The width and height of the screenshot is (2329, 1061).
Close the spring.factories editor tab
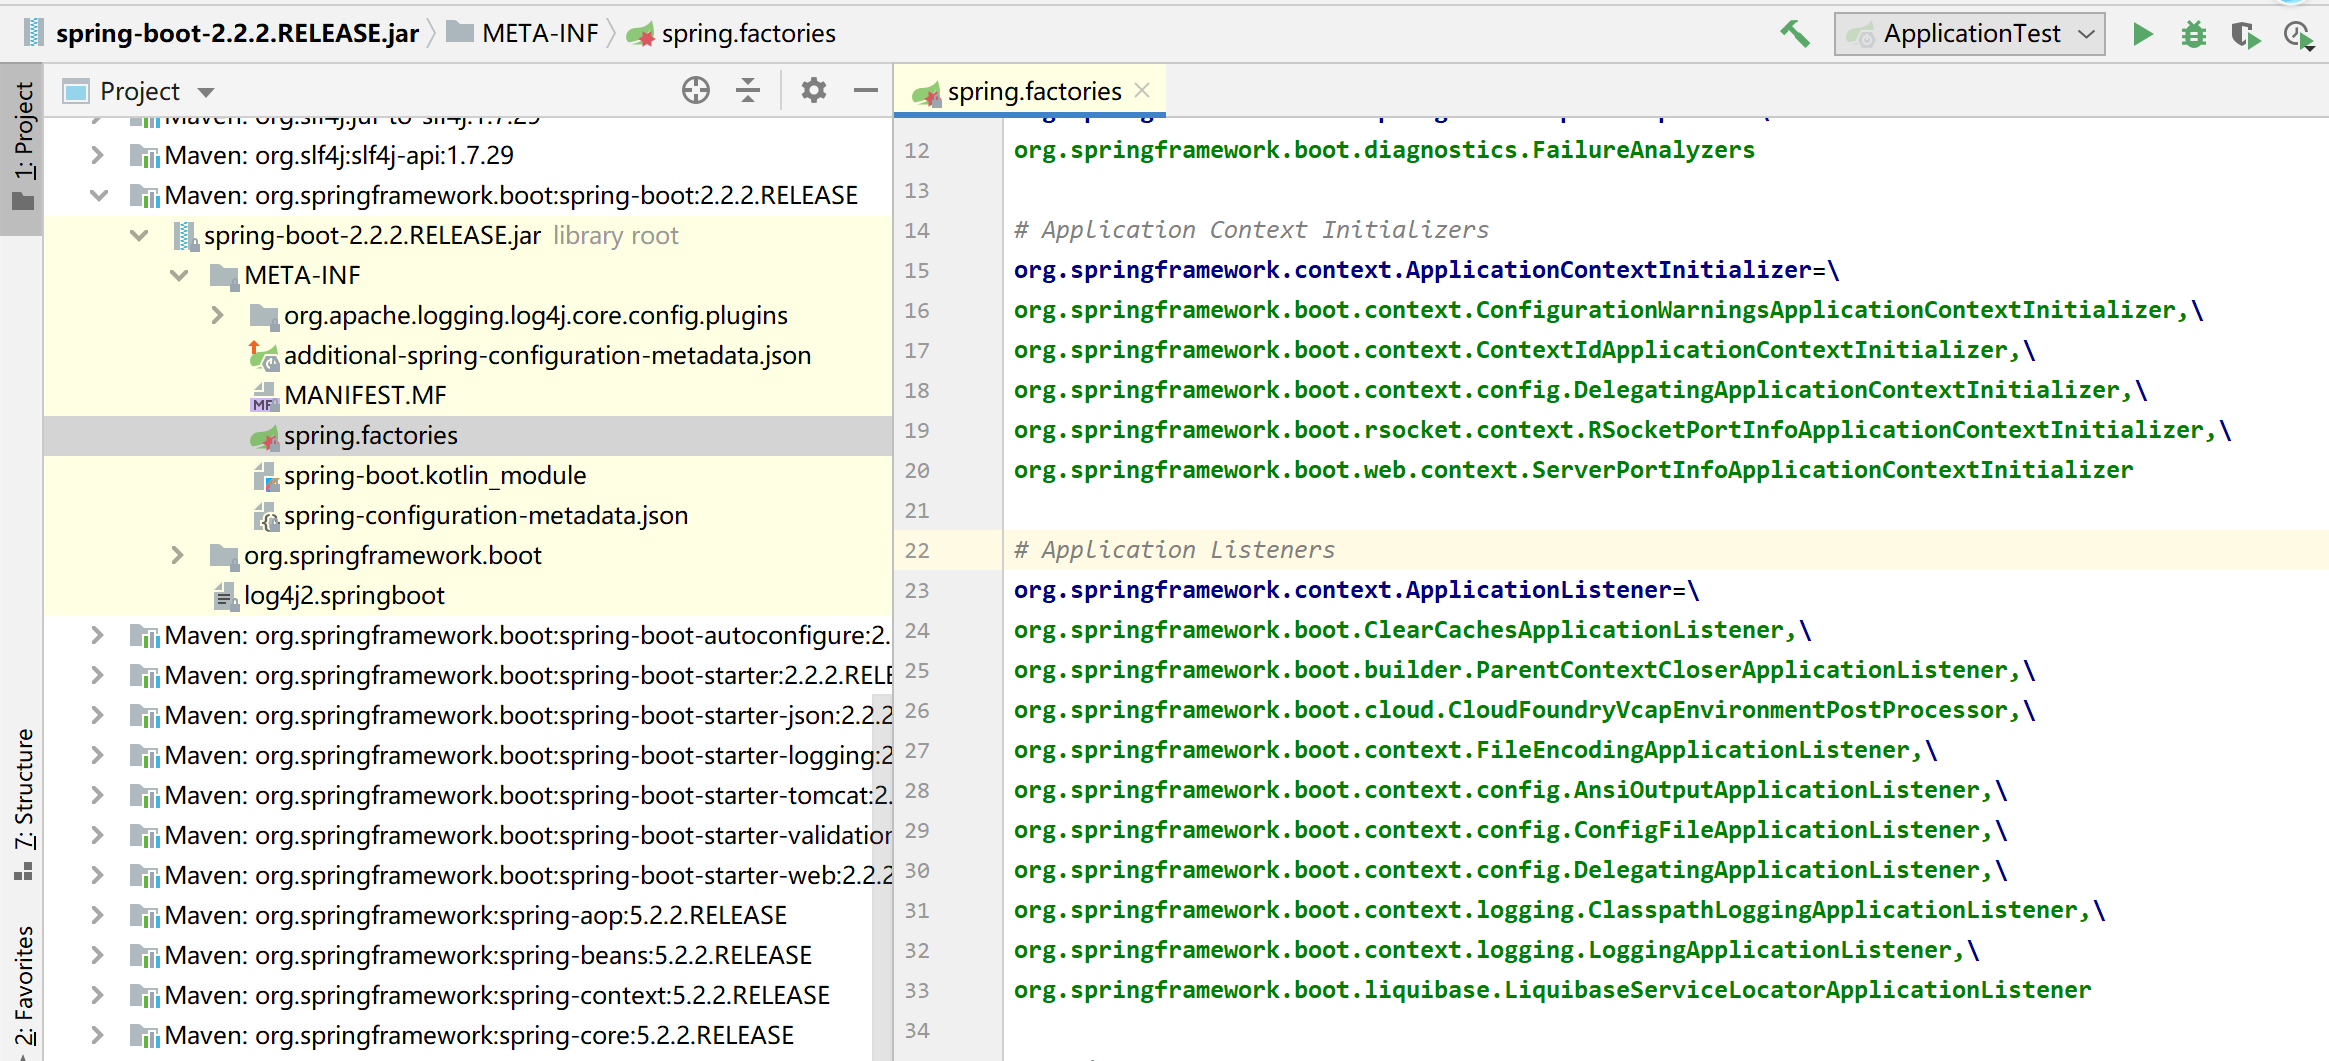pyautogui.click(x=1143, y=91)
